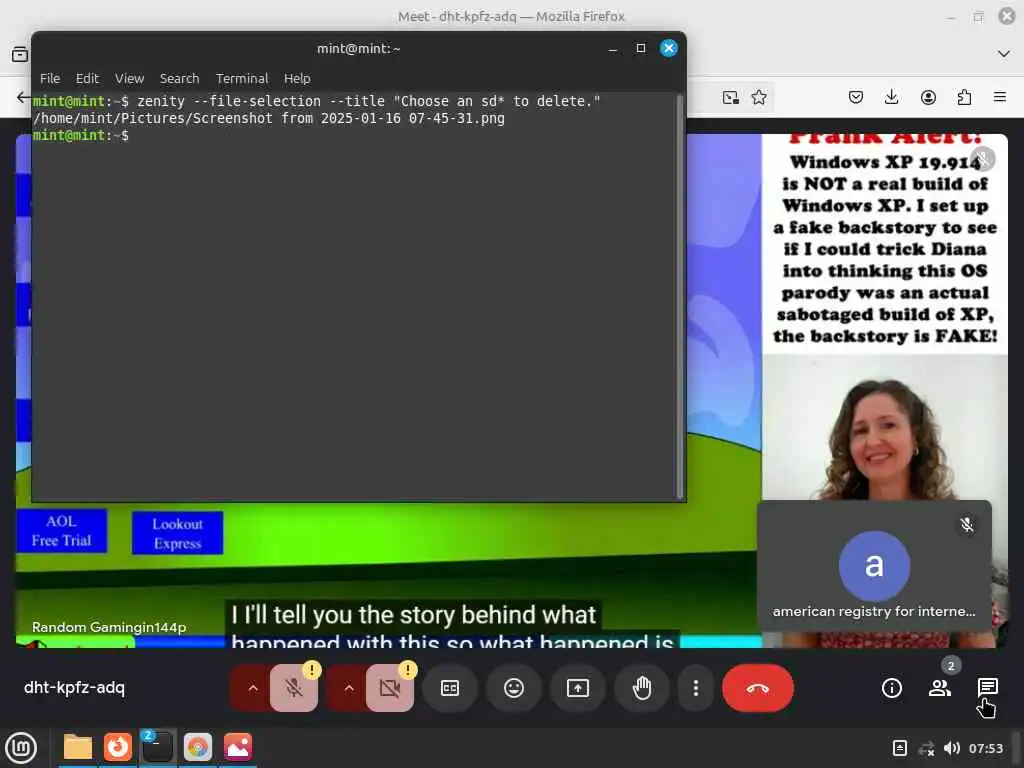
Task: Open Firefox picture-in-picture address bar icon
Action: [x=731, y=97]
